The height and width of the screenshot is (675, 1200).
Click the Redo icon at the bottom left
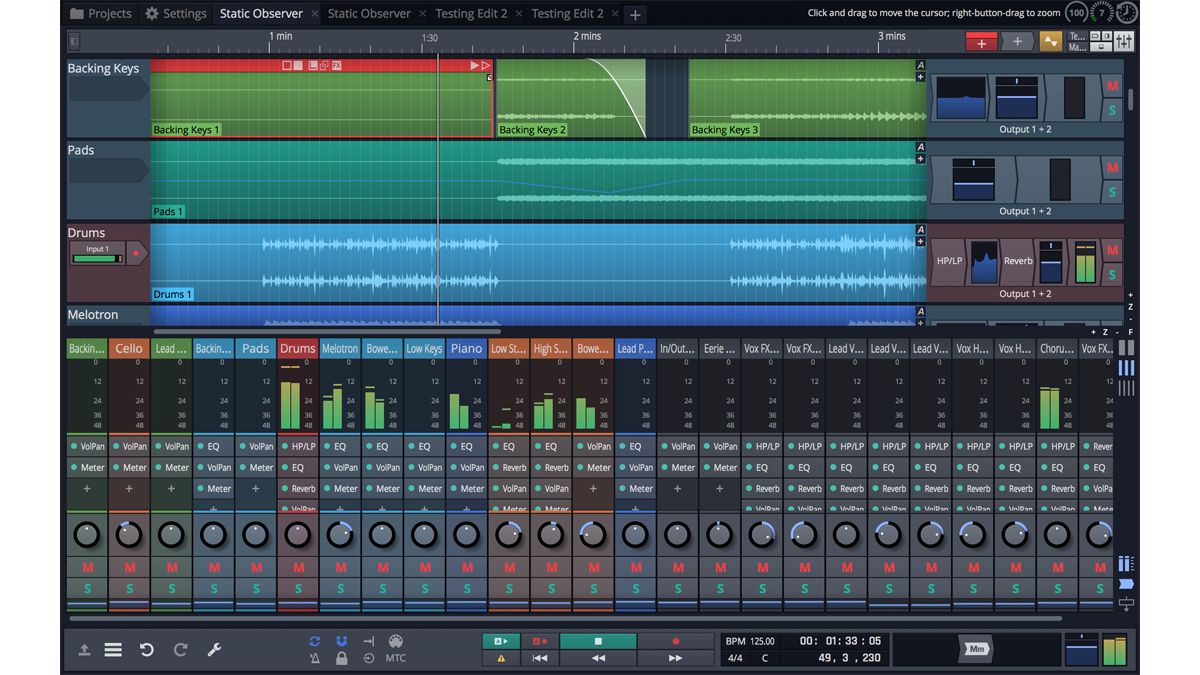tap(180, 649)
